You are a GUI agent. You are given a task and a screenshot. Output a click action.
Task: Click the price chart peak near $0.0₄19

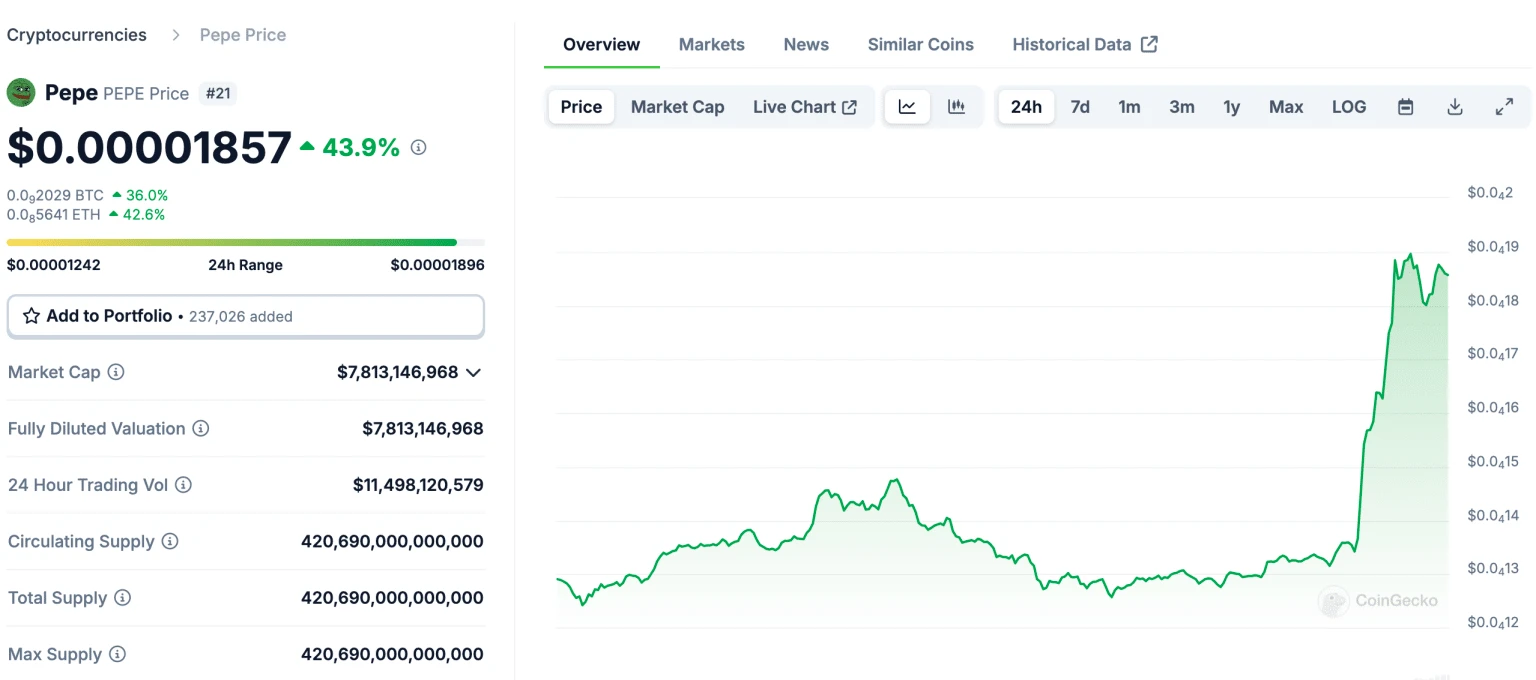tap(1410, 255)
